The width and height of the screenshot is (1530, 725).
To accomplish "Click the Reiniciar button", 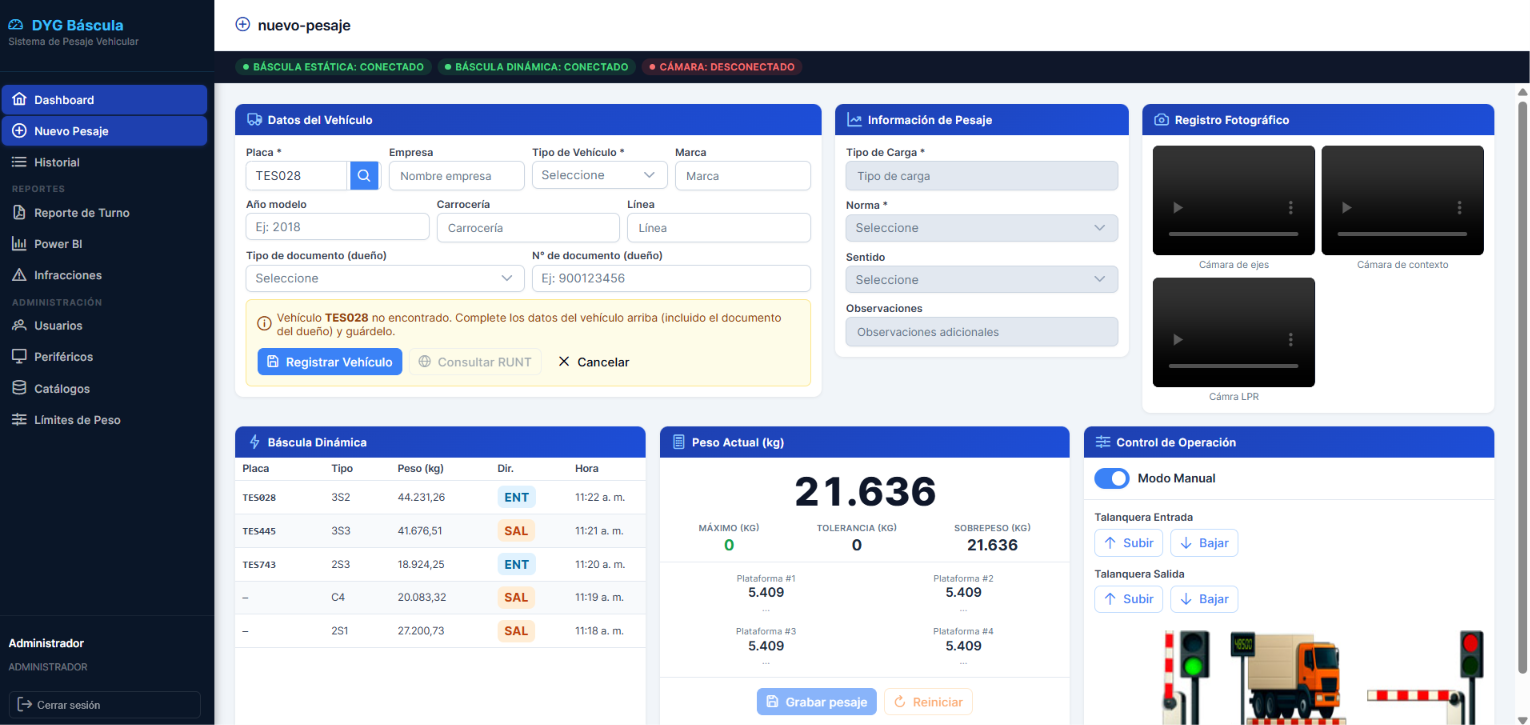I will 928,702.
